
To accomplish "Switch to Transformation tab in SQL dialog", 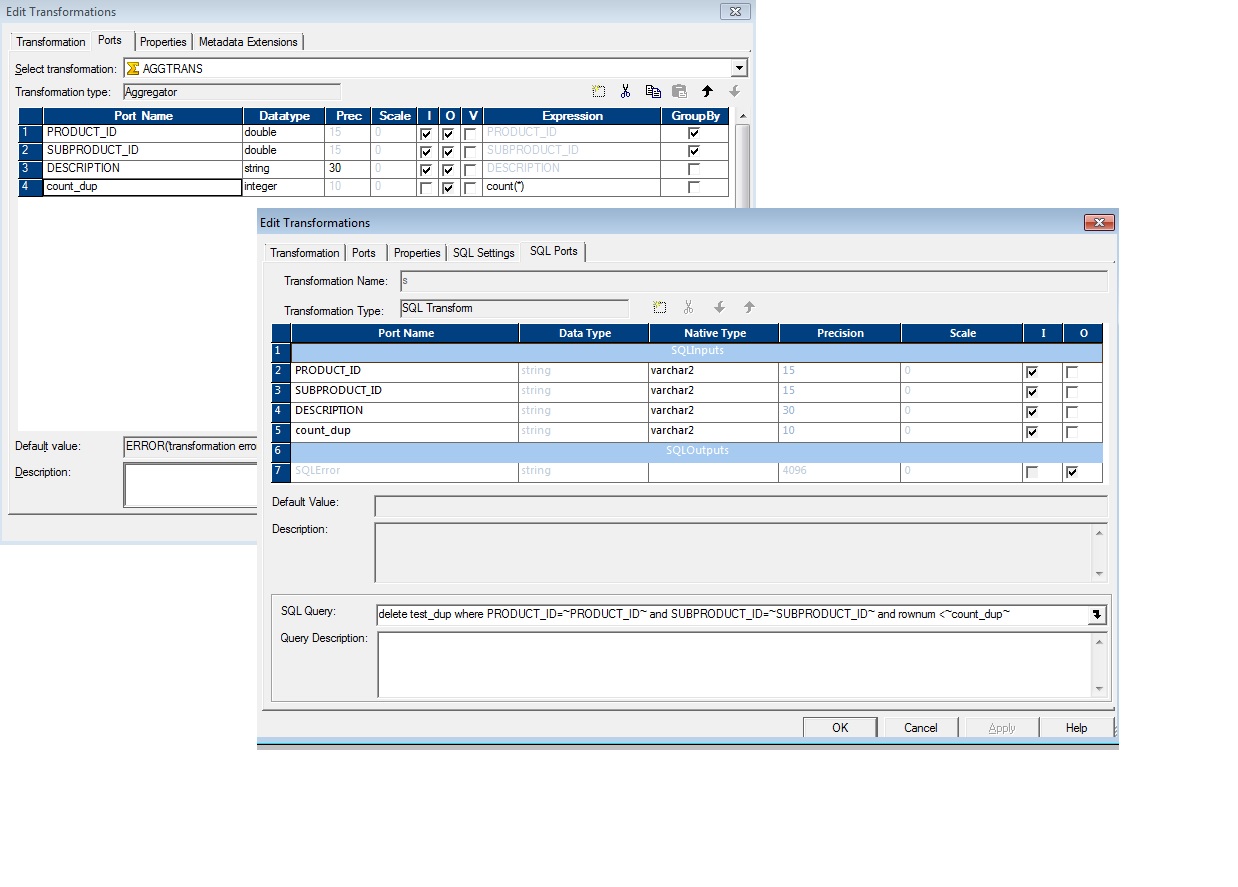I will (305, 253).
